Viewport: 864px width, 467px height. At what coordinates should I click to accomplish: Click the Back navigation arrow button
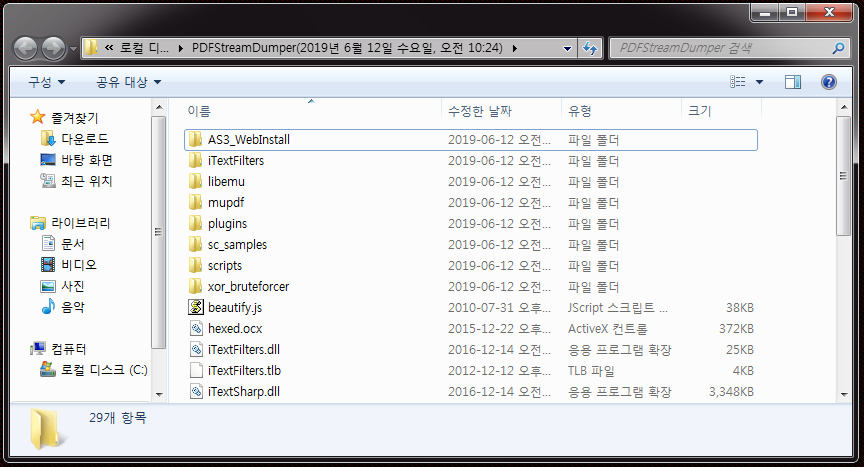click(25, 48)
